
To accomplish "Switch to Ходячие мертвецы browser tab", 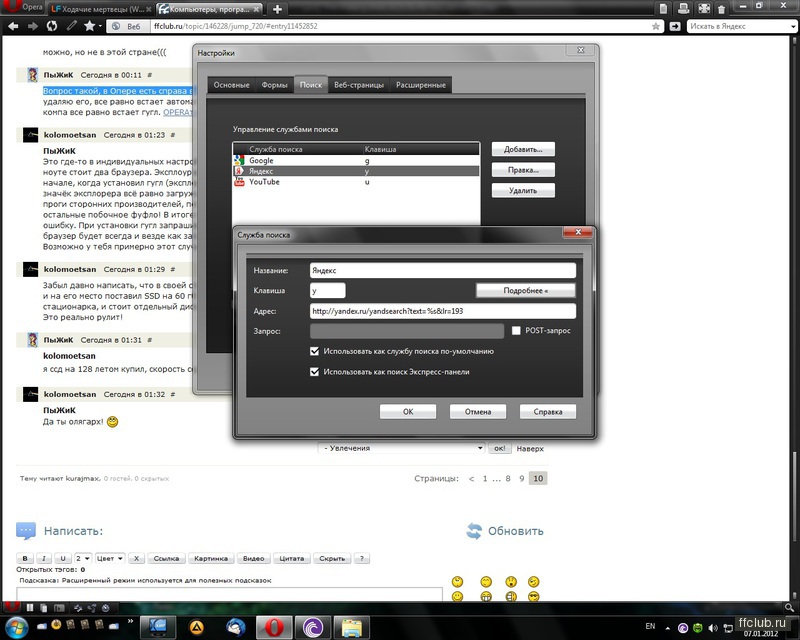I will pos(102,9).
